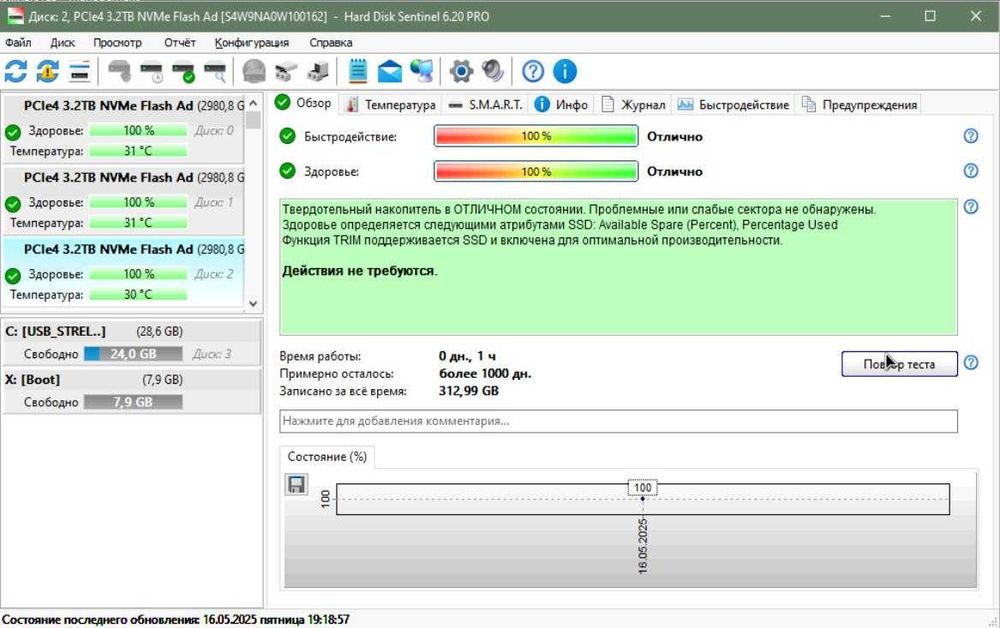Click the disk with magnifier icon
This screenshot has width=1000, height=628.
(215, 71)
